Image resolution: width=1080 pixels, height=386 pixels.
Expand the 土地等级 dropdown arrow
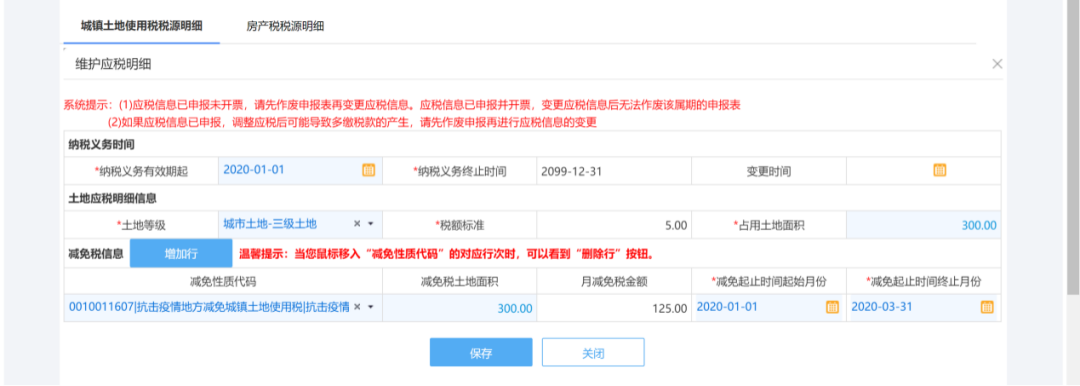coord(371,224)
